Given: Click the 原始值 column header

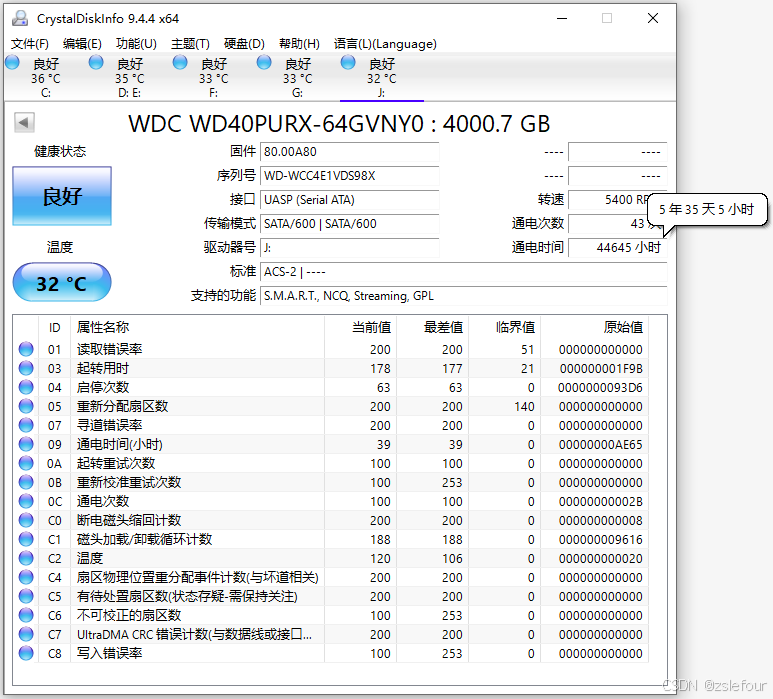Looking at the screenshot, I should click(x=595, y=327).
